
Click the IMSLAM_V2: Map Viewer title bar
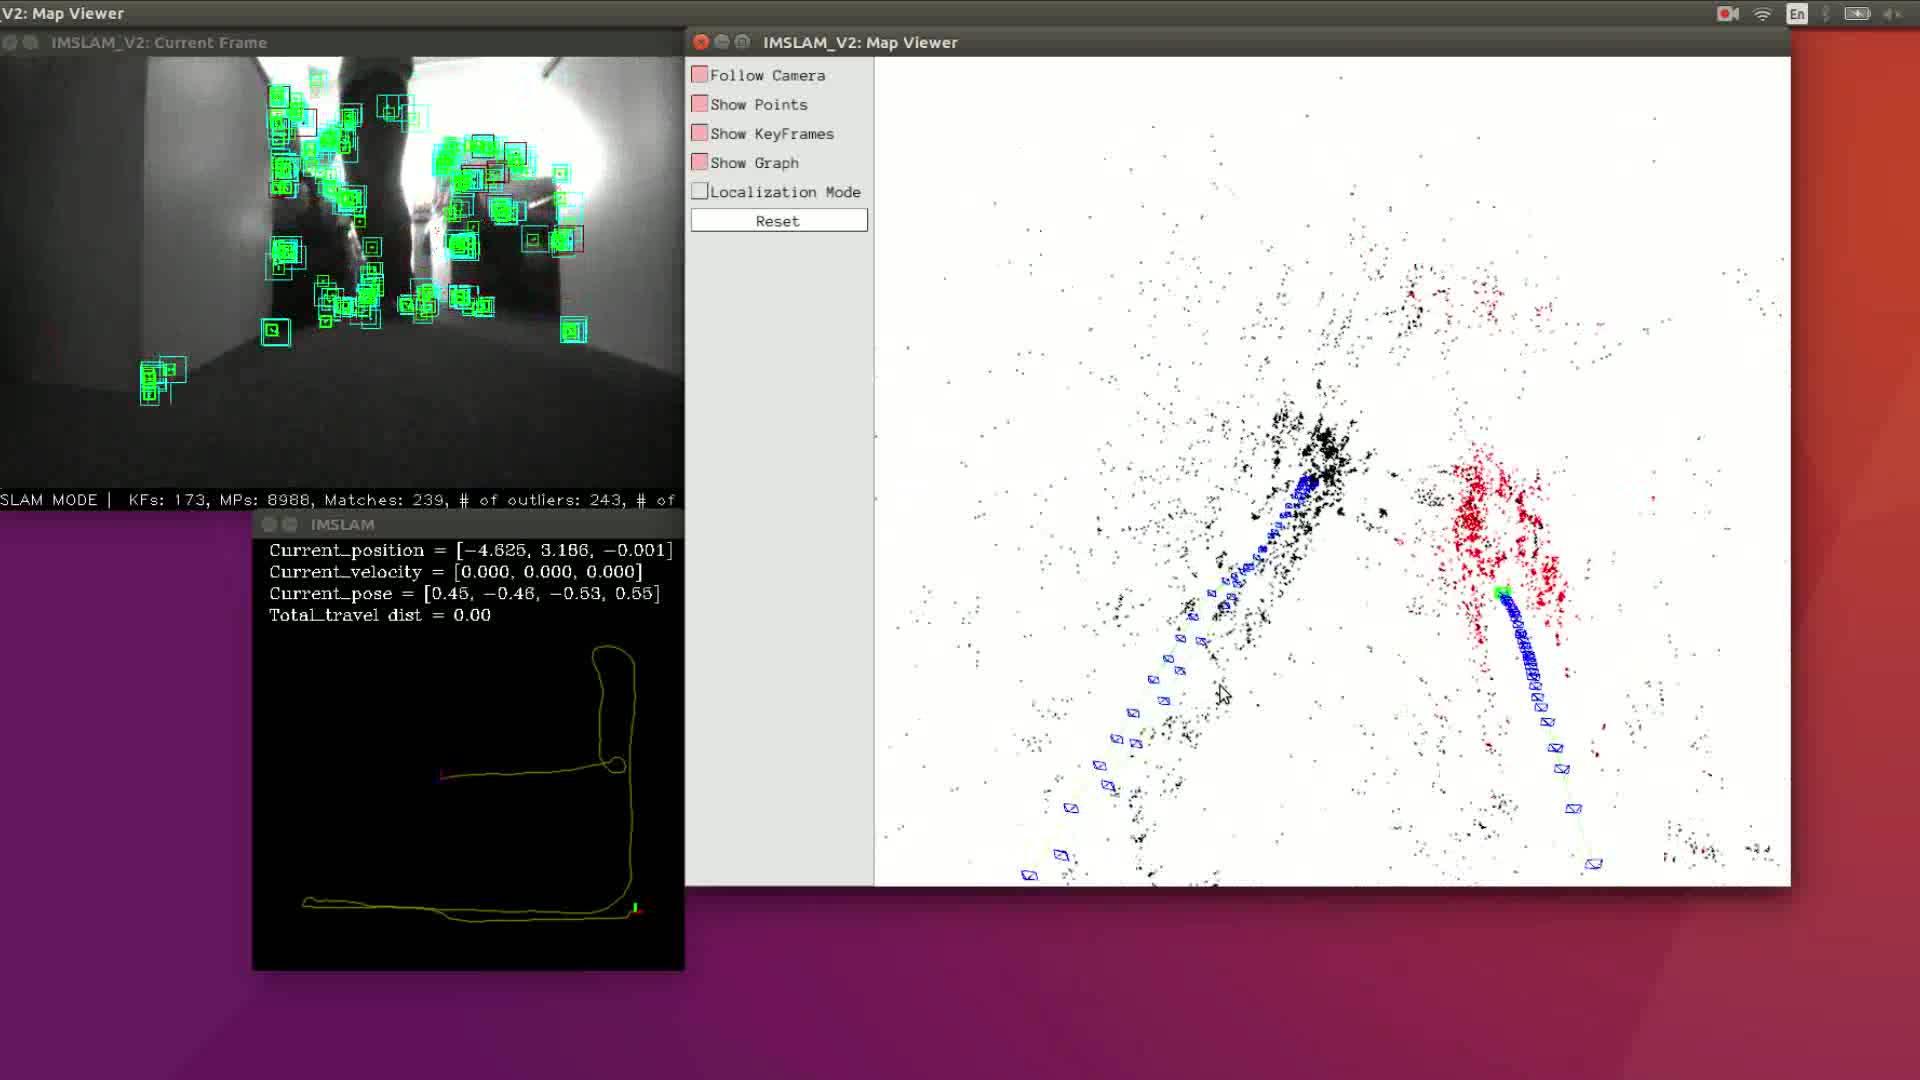[1200, 42]
